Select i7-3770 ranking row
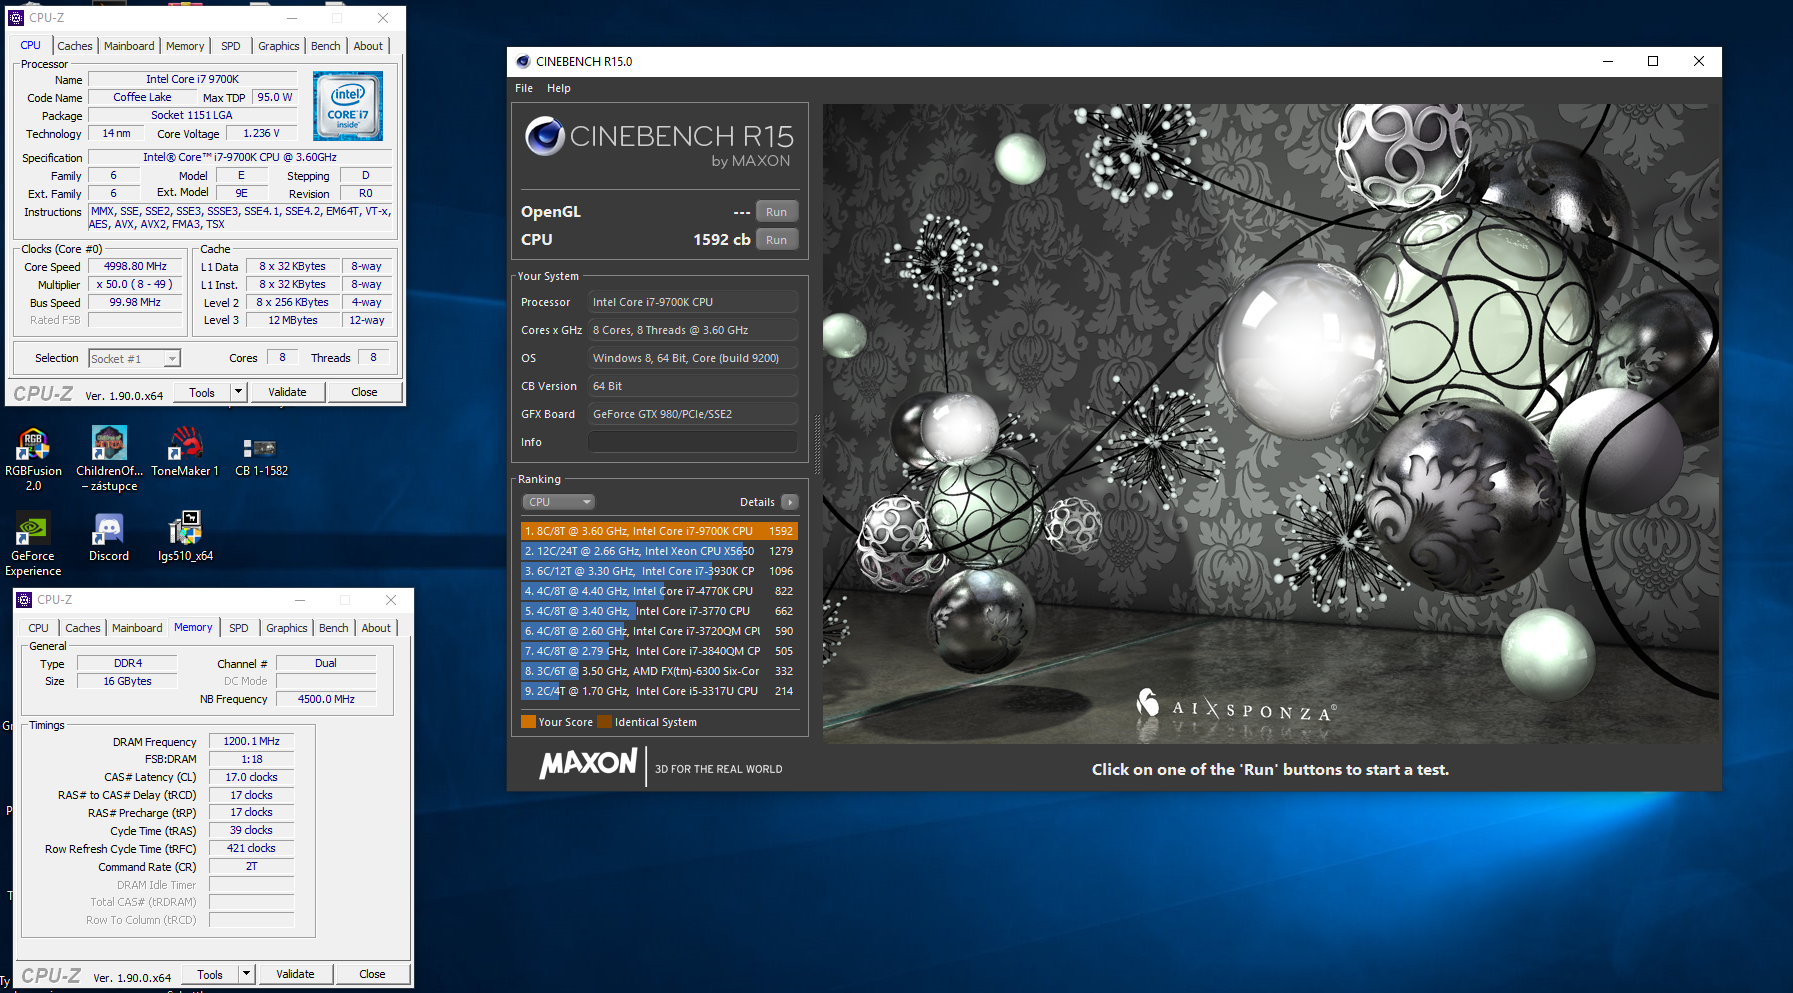 coord(659,611)
